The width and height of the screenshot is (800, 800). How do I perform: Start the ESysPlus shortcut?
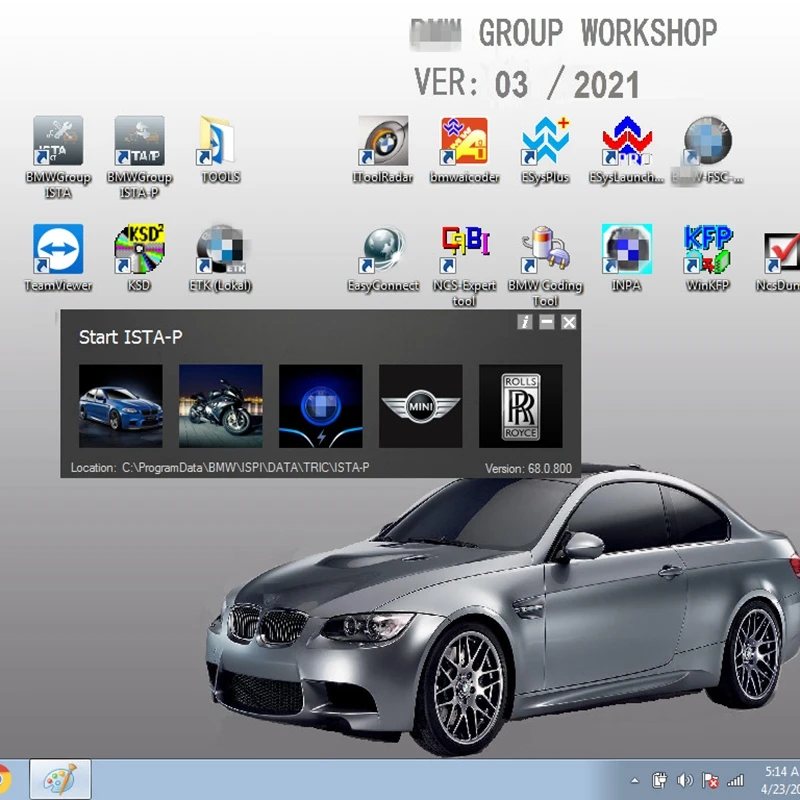[546, 142]
